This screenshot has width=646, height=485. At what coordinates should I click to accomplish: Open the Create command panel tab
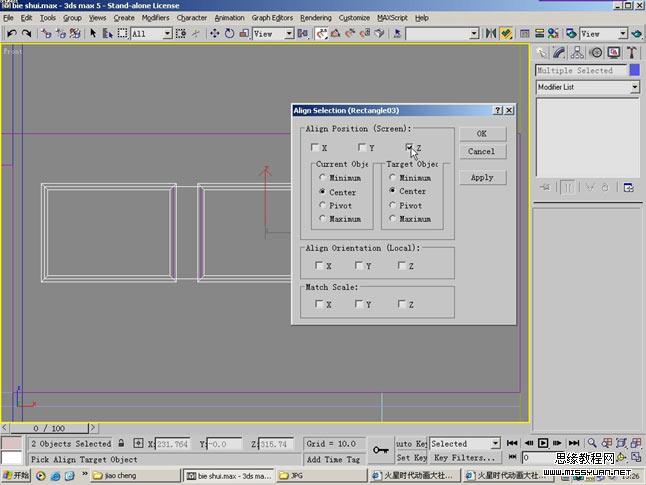pyautogui.click(x=542, y=52)
